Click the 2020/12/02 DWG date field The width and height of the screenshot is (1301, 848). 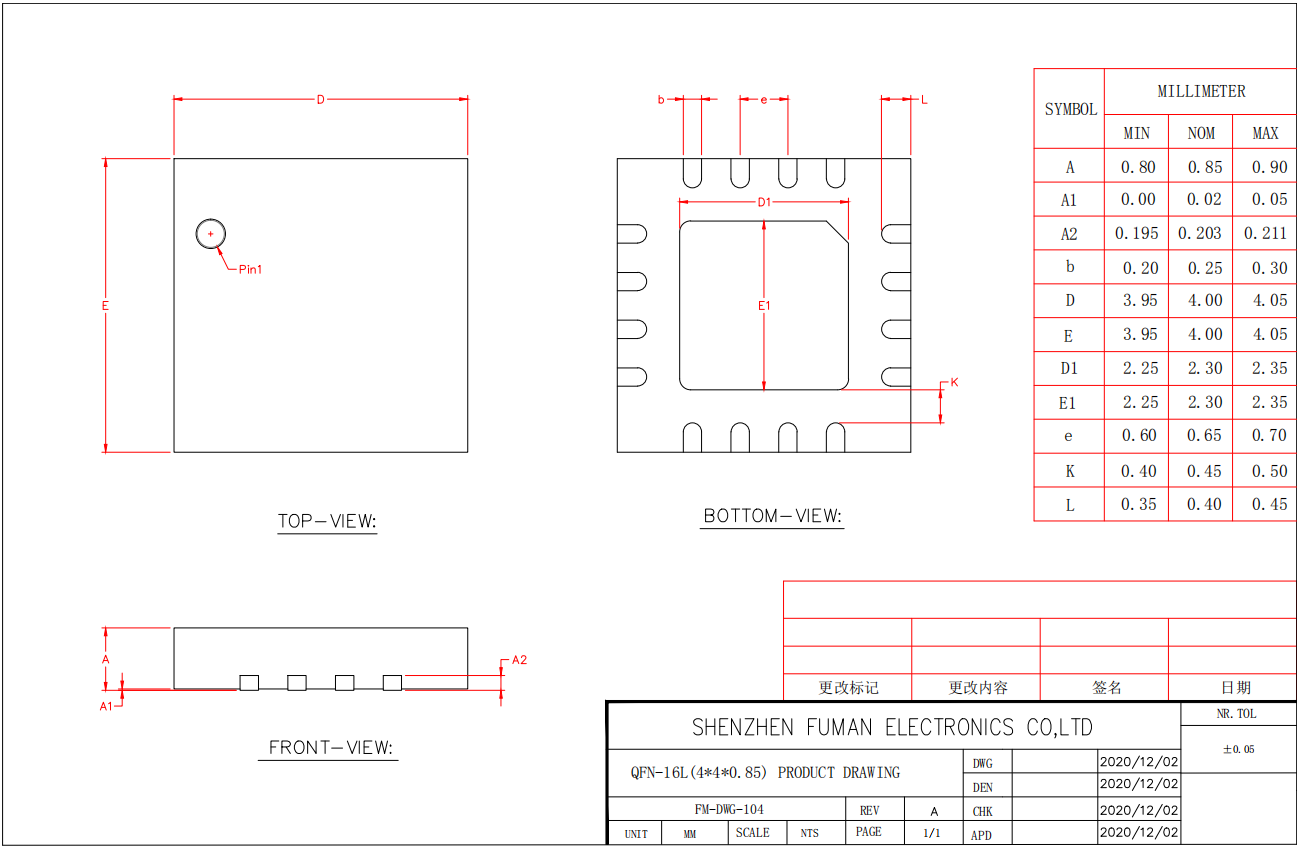click(x=1139, y=761)
